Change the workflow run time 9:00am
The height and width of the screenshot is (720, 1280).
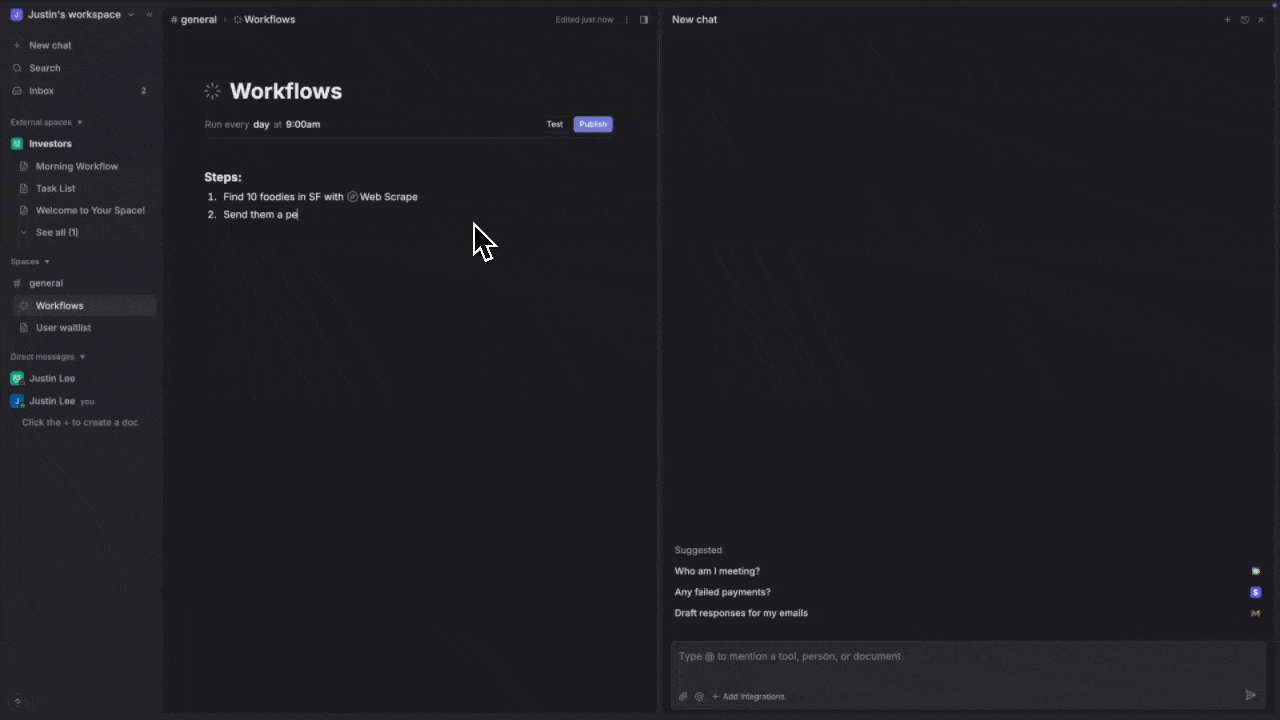[x=303, y=125]
